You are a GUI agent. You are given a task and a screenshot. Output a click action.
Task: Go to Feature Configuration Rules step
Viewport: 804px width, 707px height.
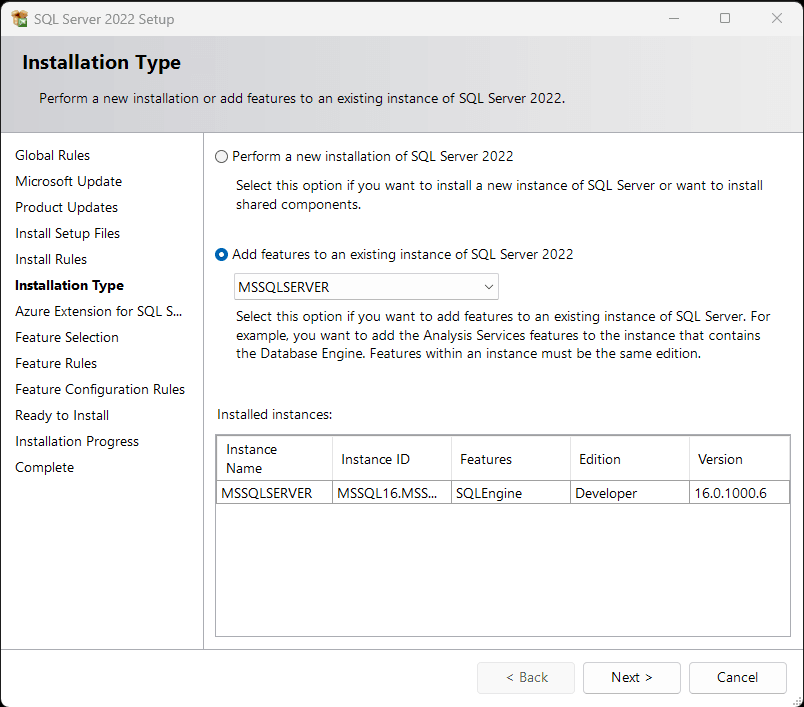pos(100,390)
